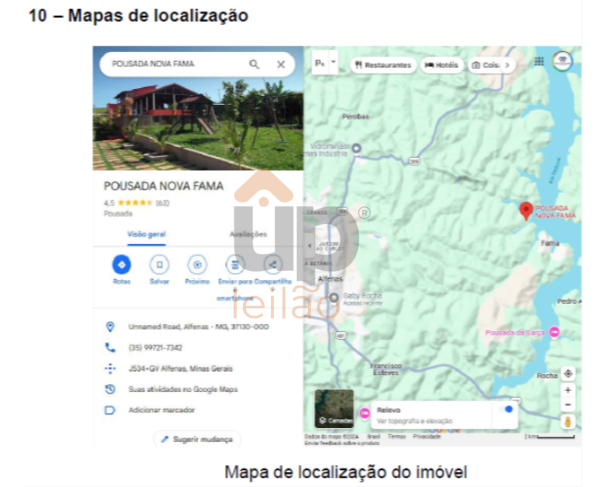Click the Termos footer link

click(397, 436)
